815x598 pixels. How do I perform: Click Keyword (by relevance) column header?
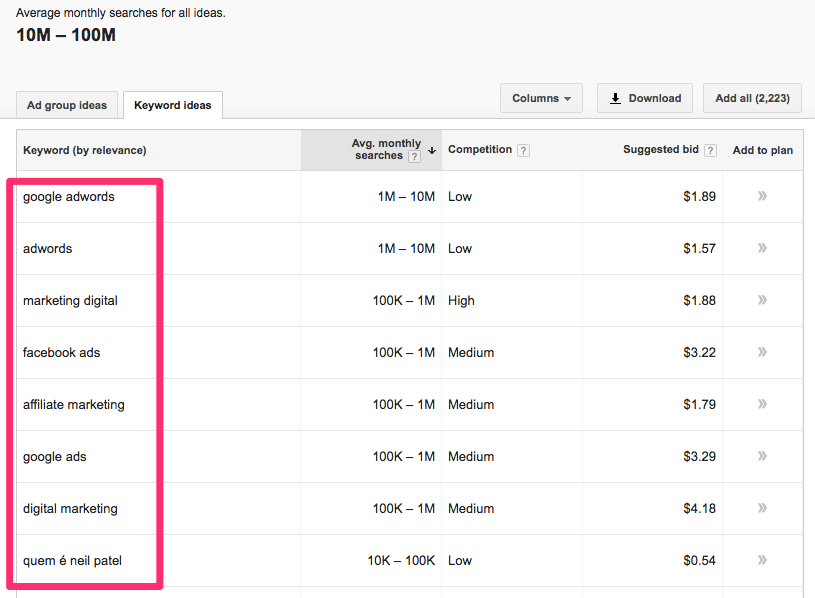coord(85,151)
